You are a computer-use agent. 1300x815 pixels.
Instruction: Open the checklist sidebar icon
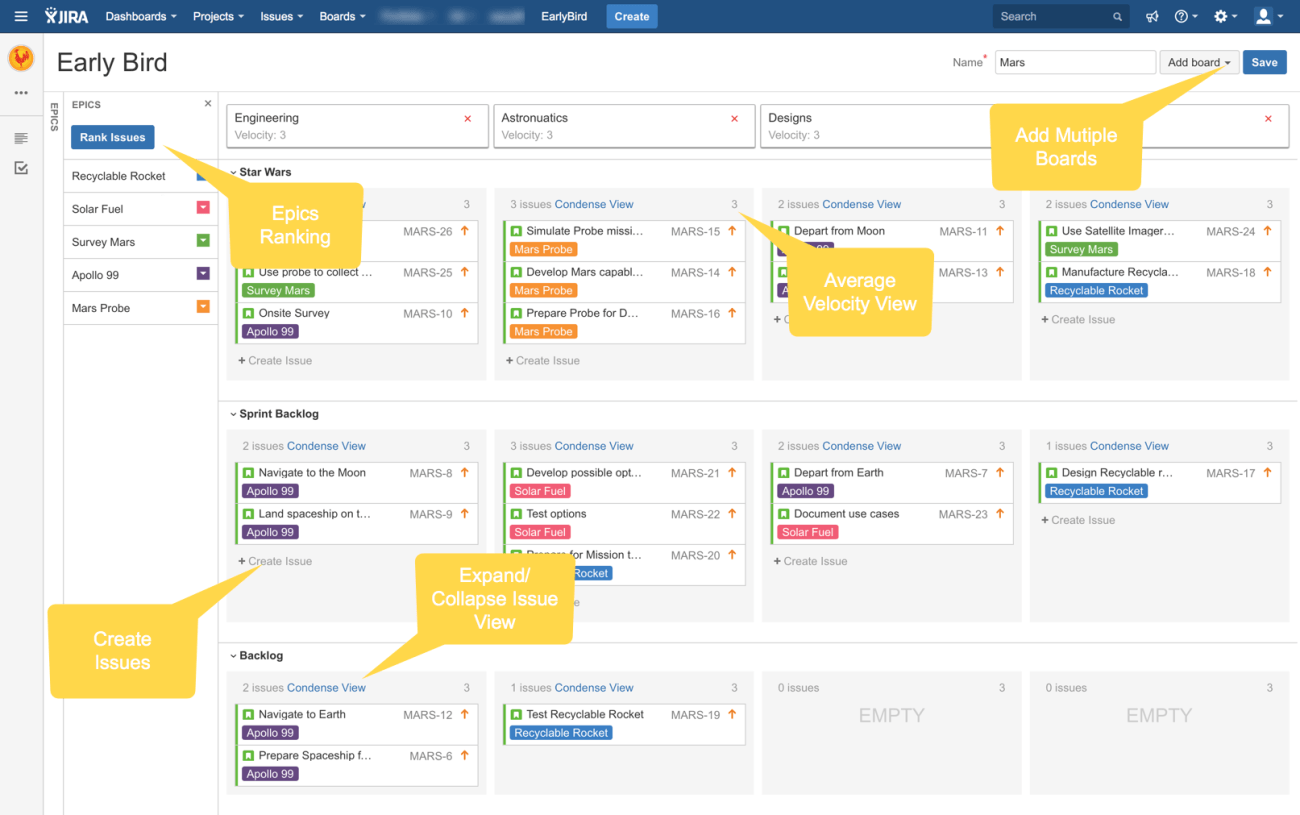[21, 168]
